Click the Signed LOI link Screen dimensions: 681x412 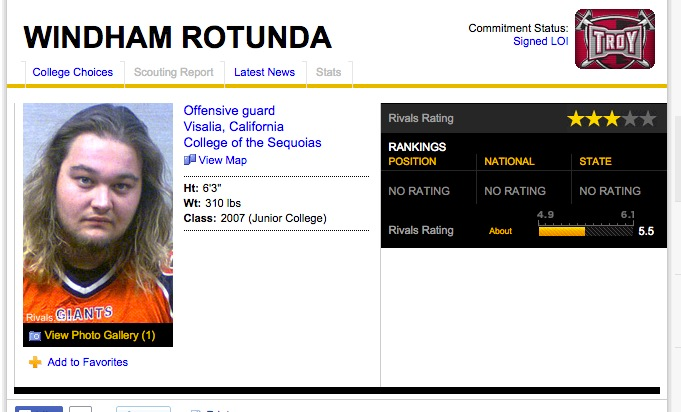click(541, 41)
